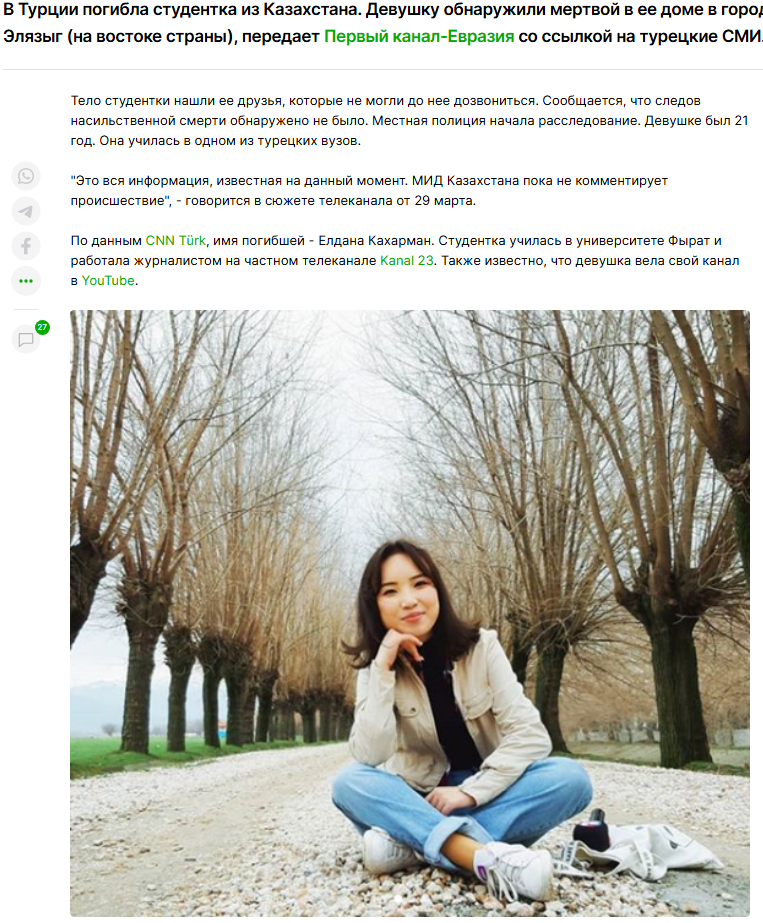The width and height of the screenshot is (763, 923).
Task: Select the white slide indicator dot on photo
Action: click(x=399, y=899)
